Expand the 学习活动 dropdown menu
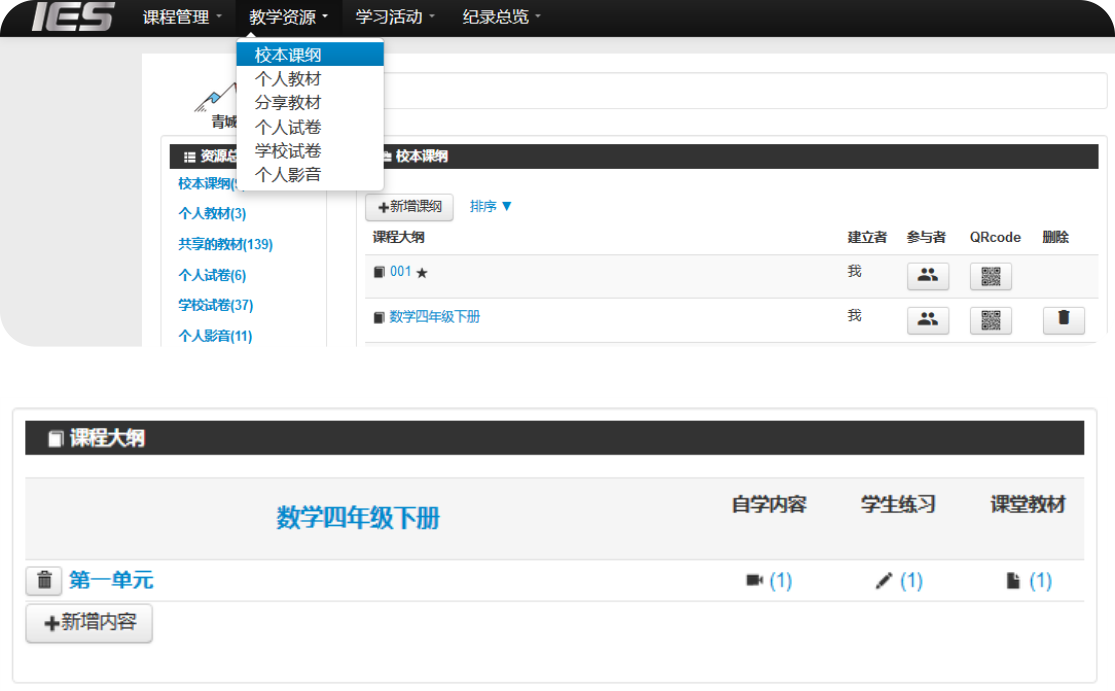 (x=395, y=17)
